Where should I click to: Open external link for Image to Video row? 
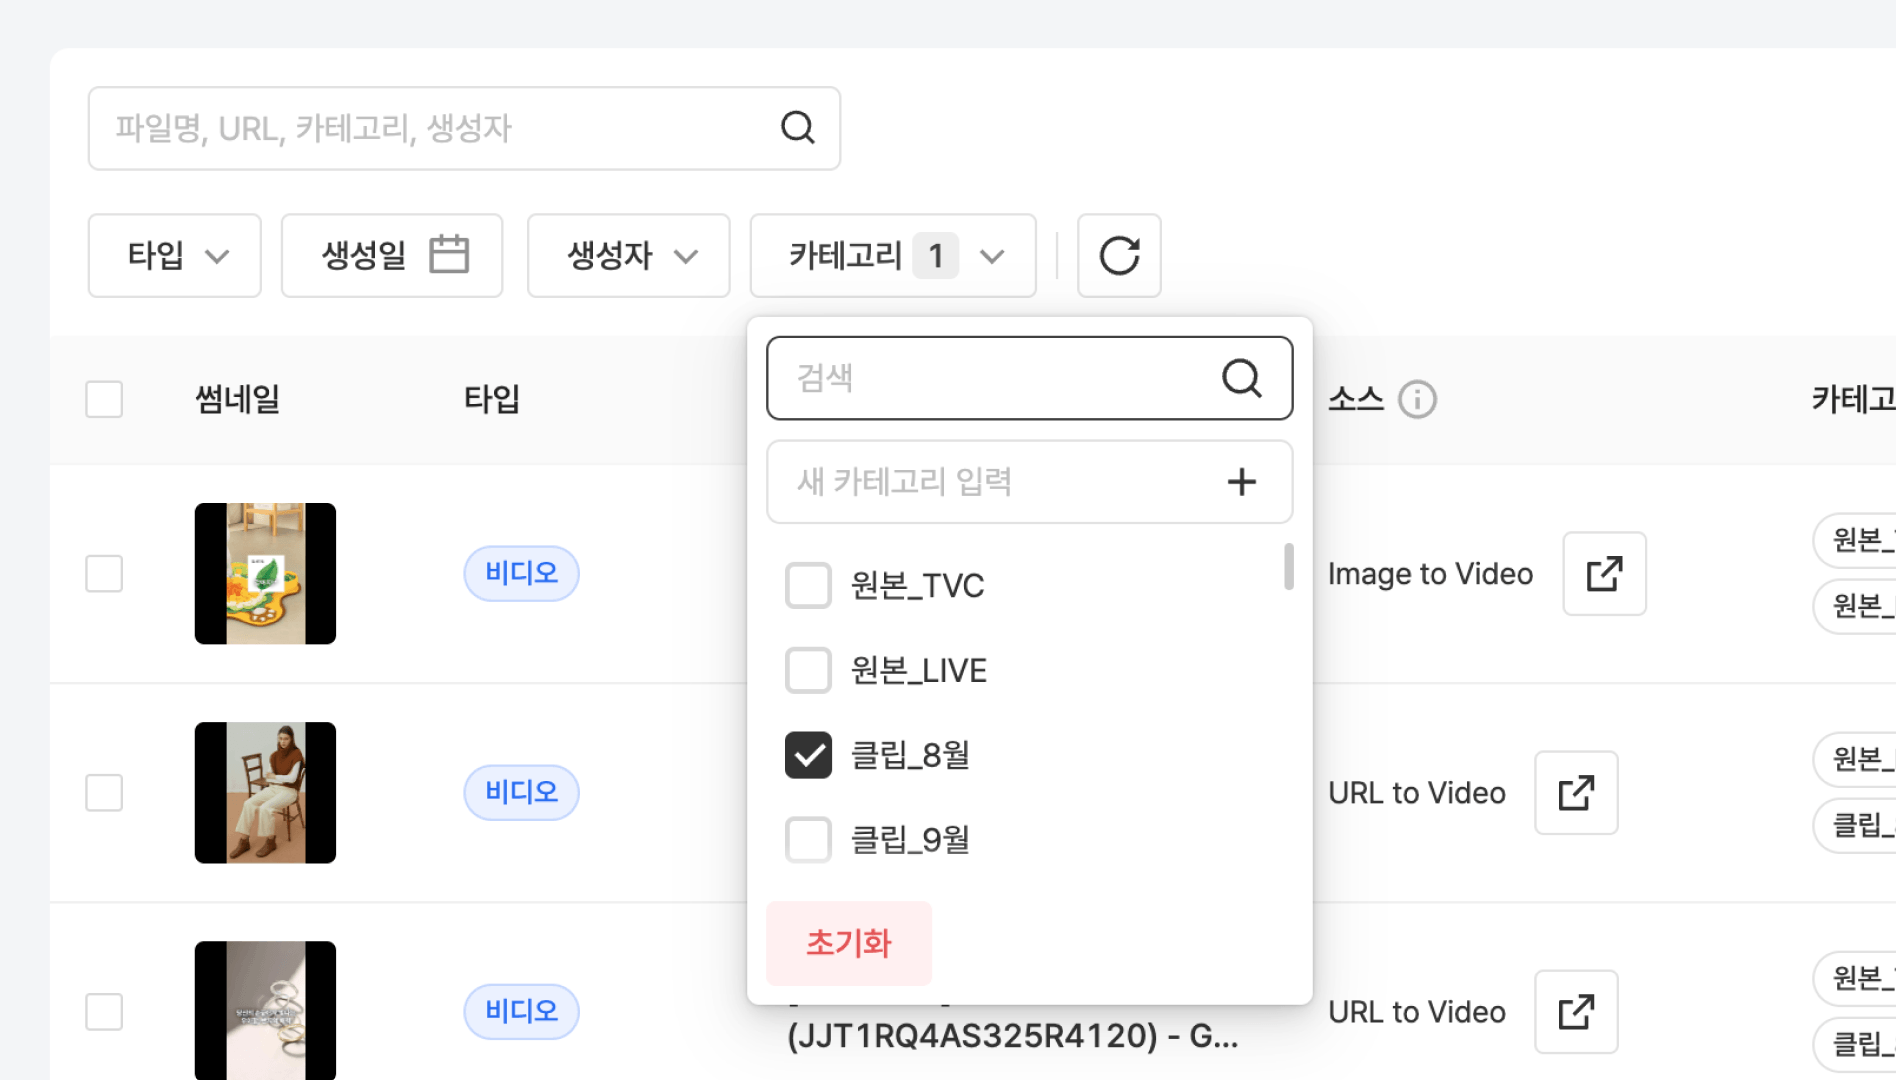(x=1604, y=574)
